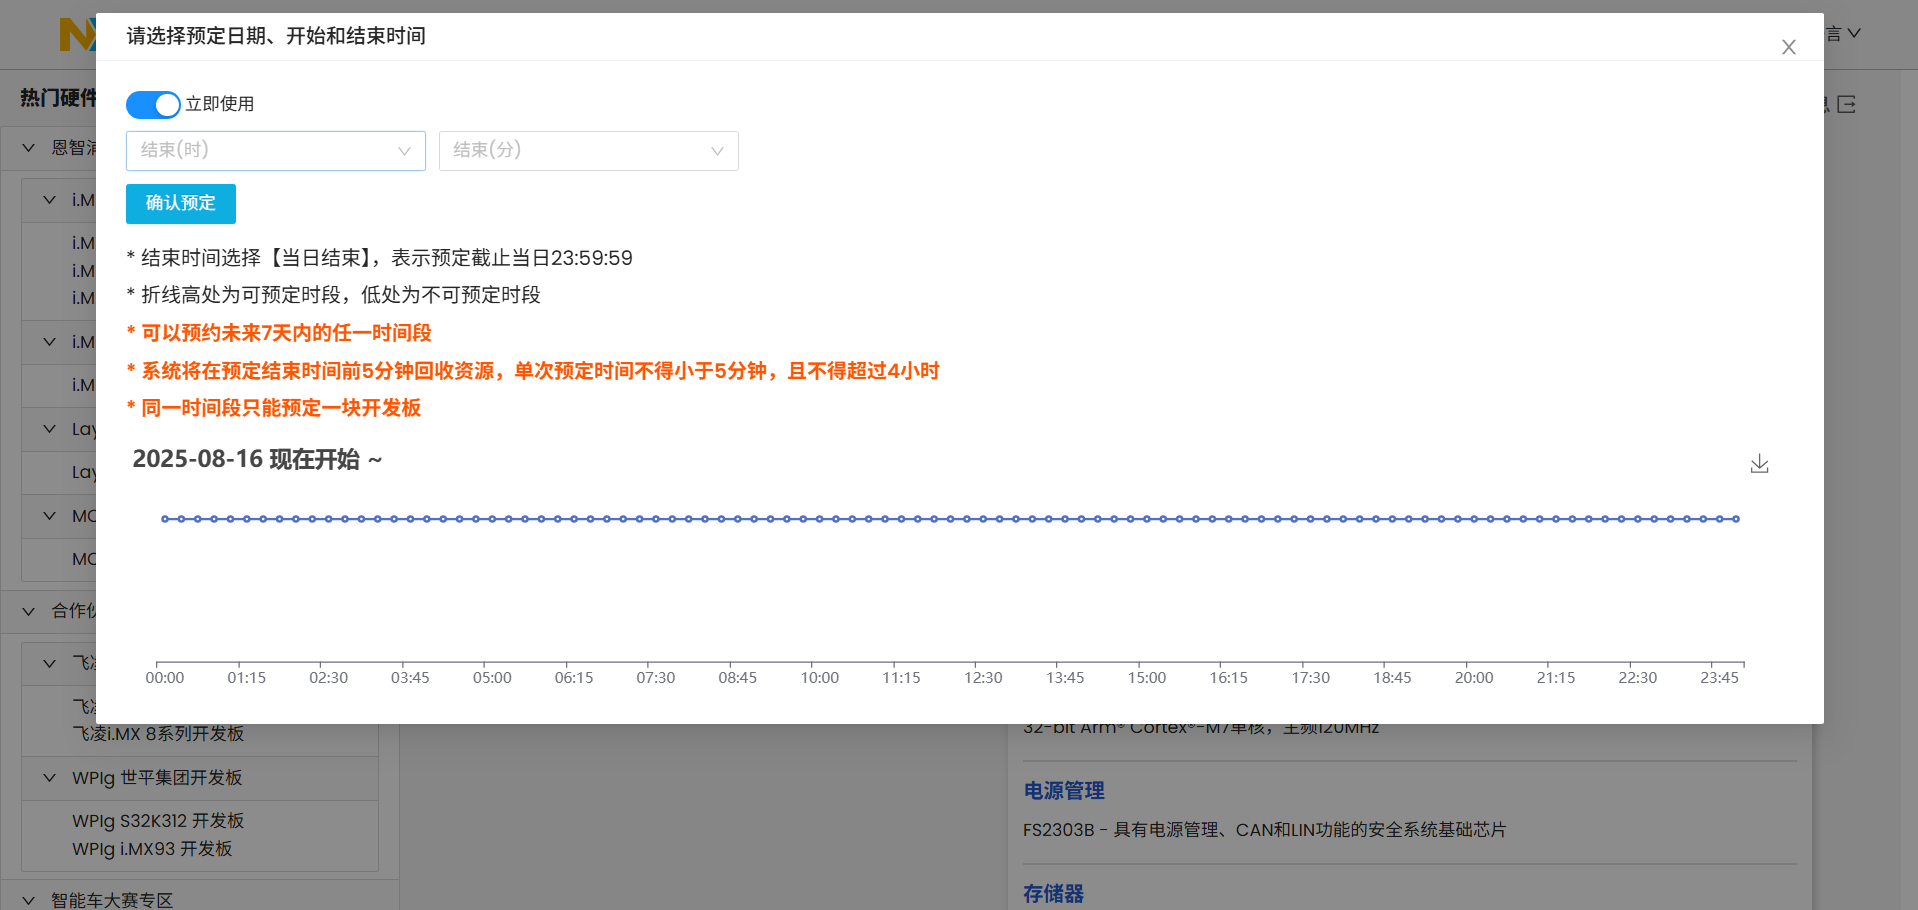This screenshot has width=1918, height=910.
Task: Collapse the 智能车大赛专区 section
Action: (28, 900)
